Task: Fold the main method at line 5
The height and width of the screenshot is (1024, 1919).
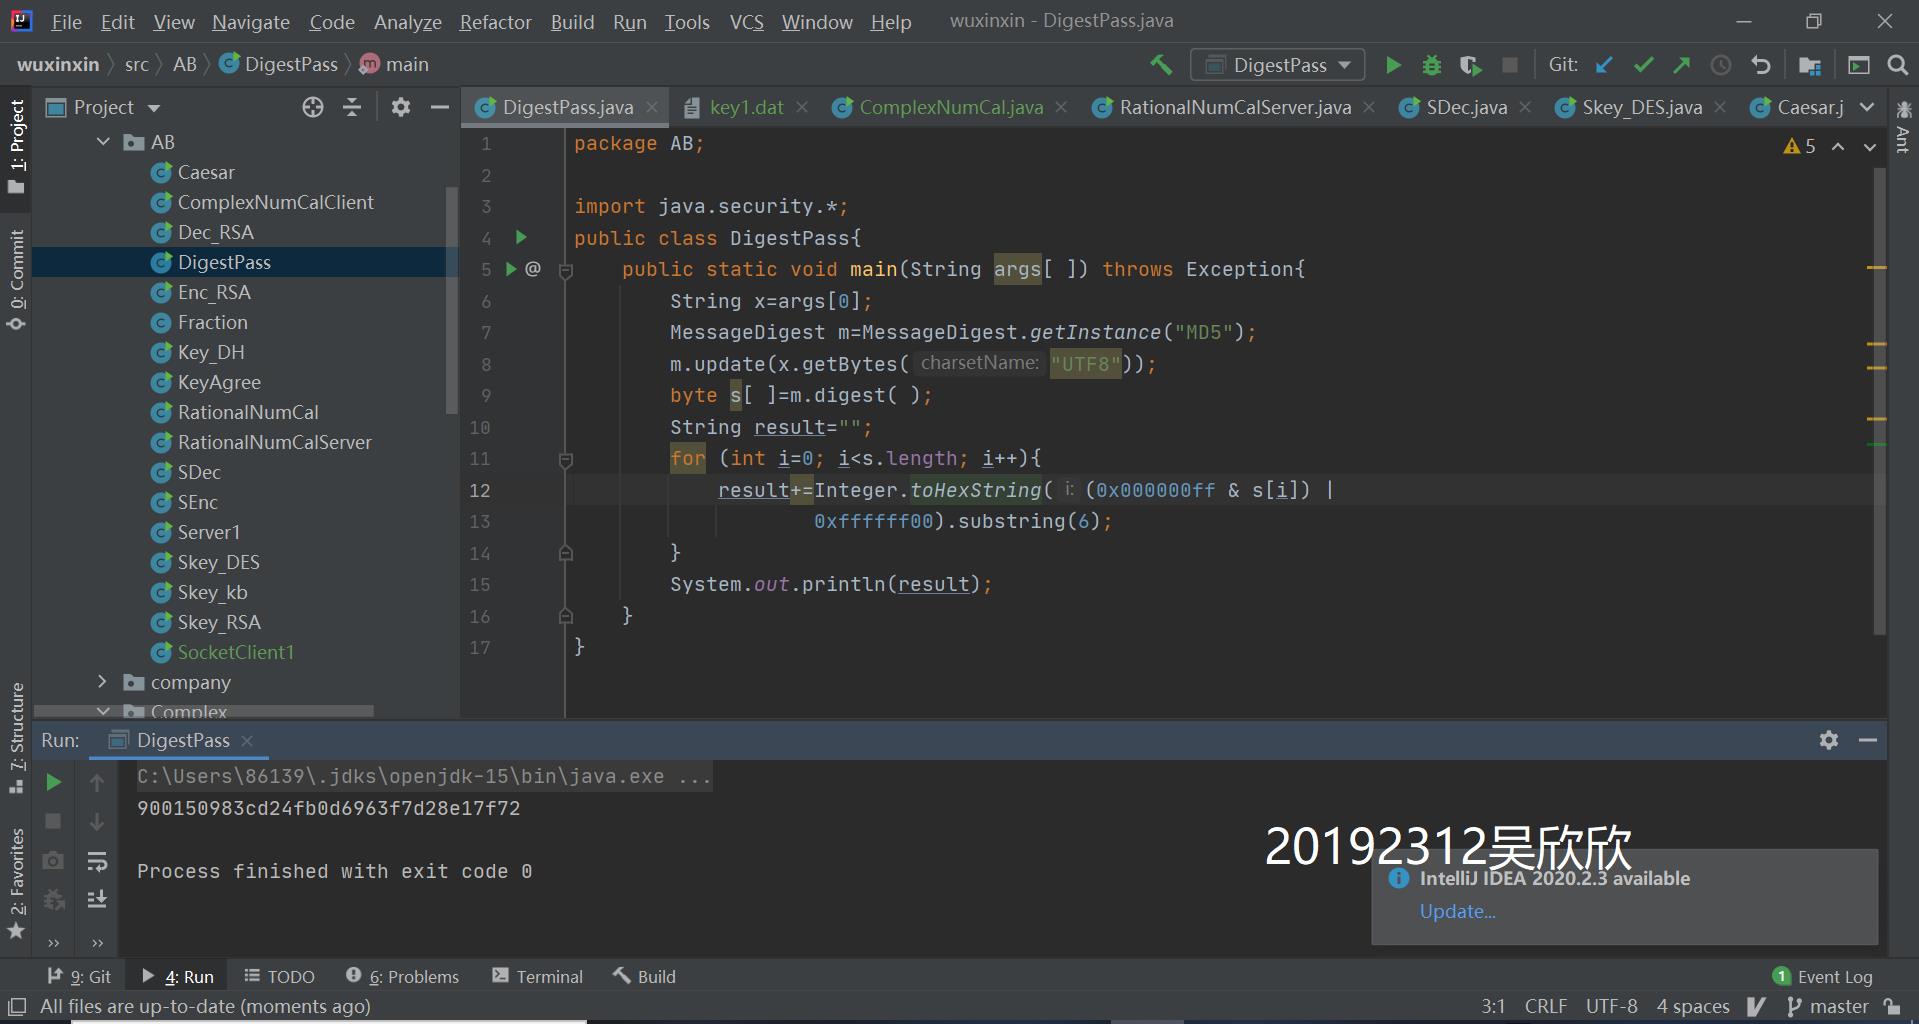Action: 566,270
